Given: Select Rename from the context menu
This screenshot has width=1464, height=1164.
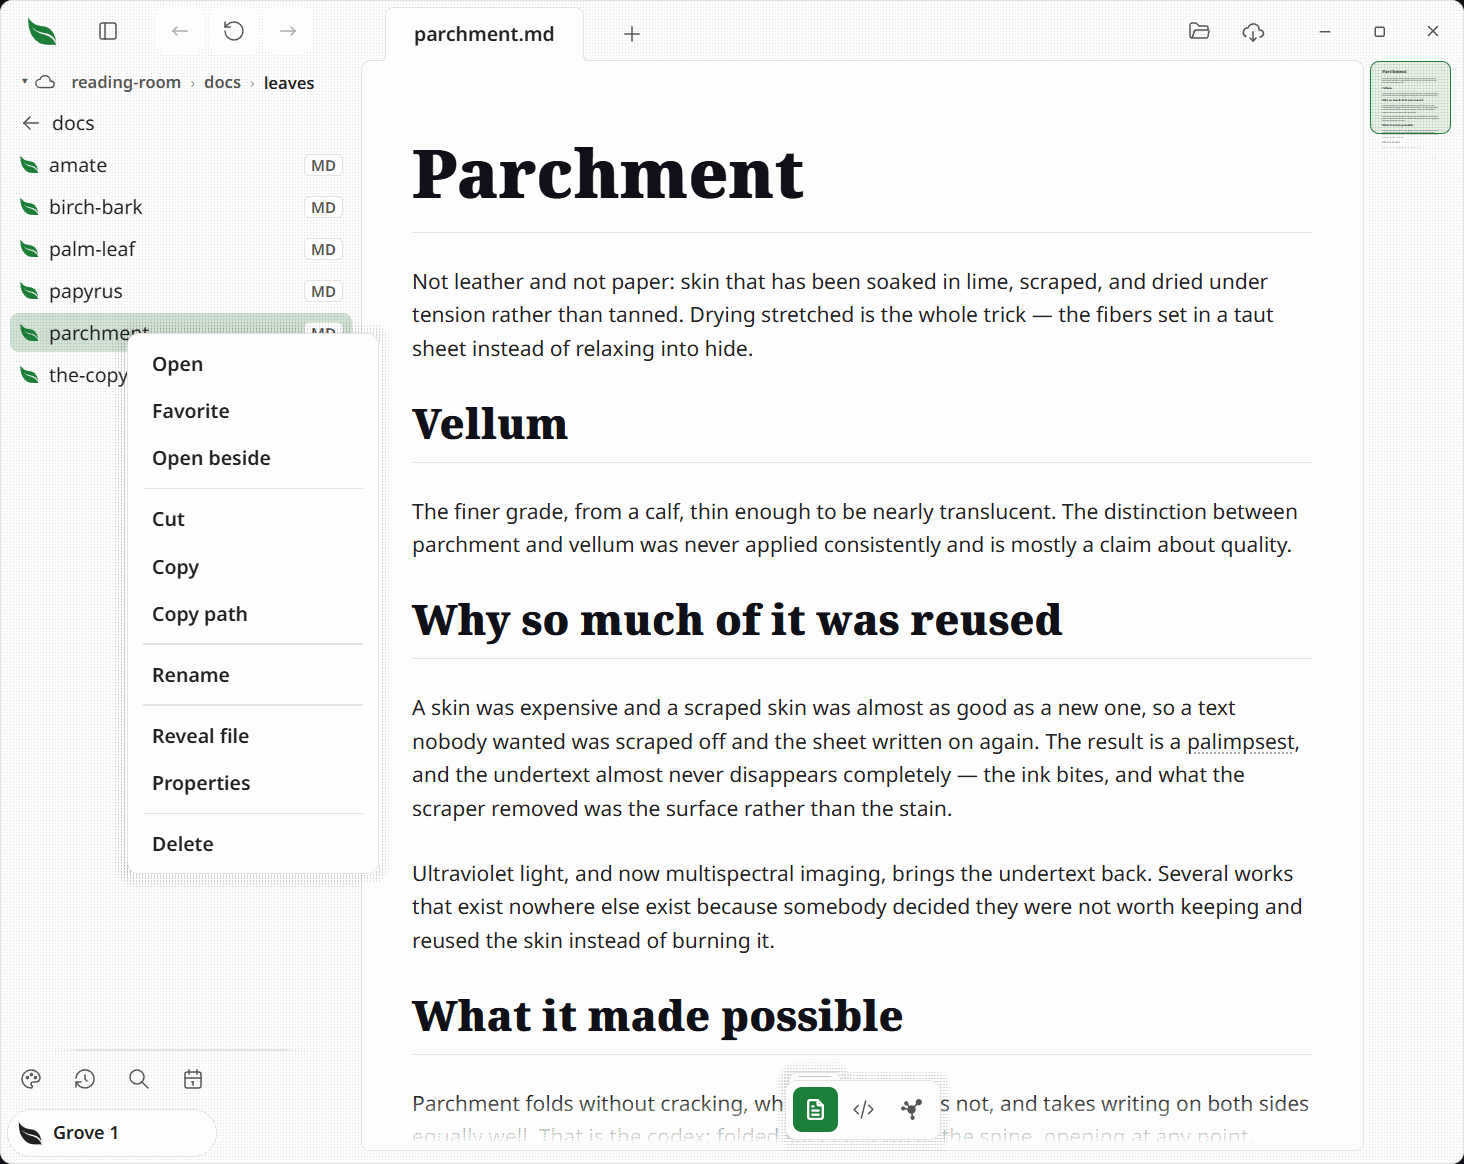Looking at the screenshot, I should (x=253, y=675).
